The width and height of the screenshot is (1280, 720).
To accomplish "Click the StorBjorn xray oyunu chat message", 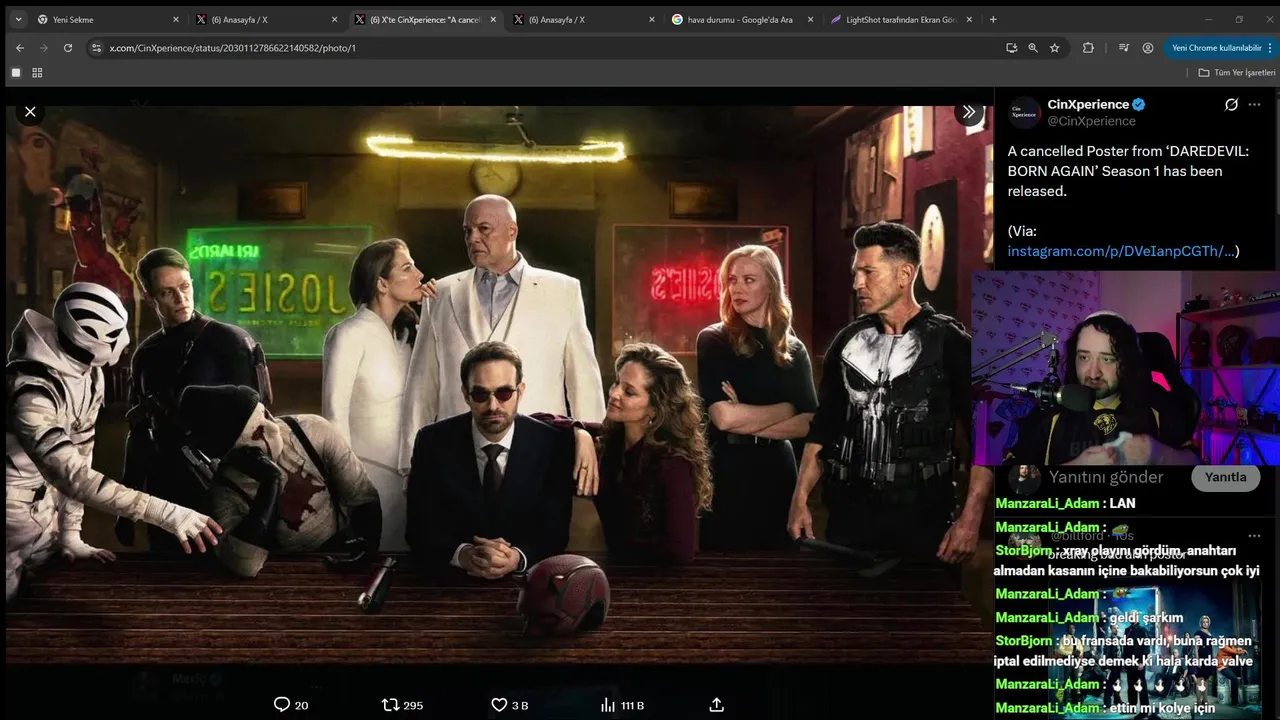I will [1126, 560].
